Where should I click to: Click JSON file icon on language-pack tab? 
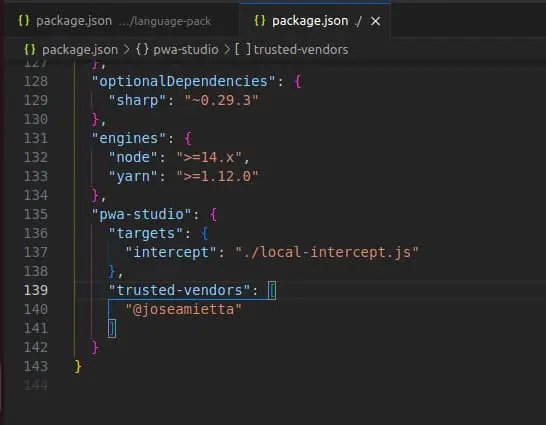point(24,21)
